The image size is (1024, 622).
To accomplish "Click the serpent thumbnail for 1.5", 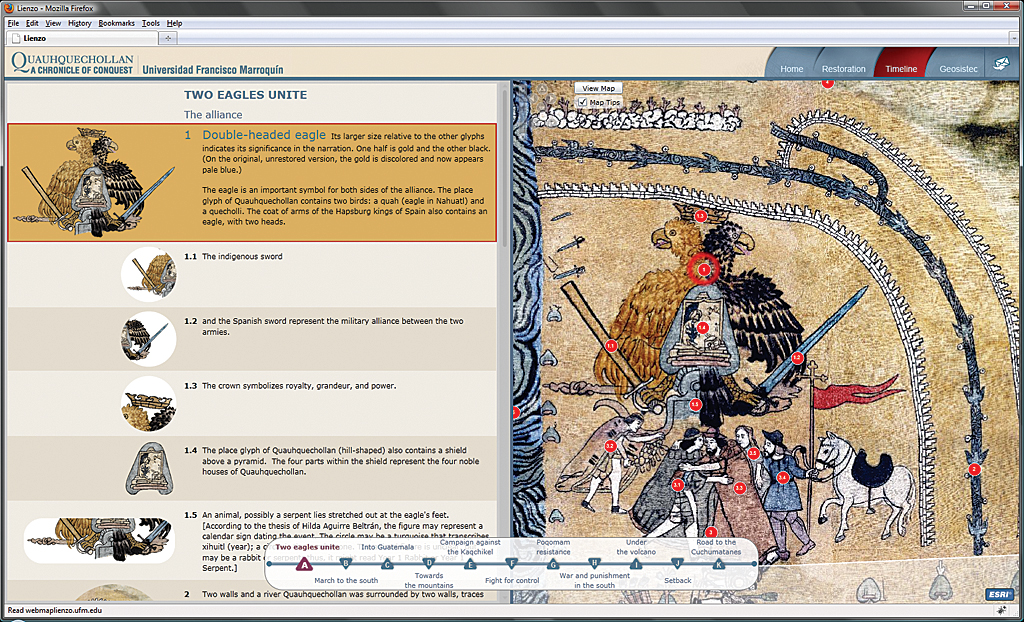I will [100, 540].
